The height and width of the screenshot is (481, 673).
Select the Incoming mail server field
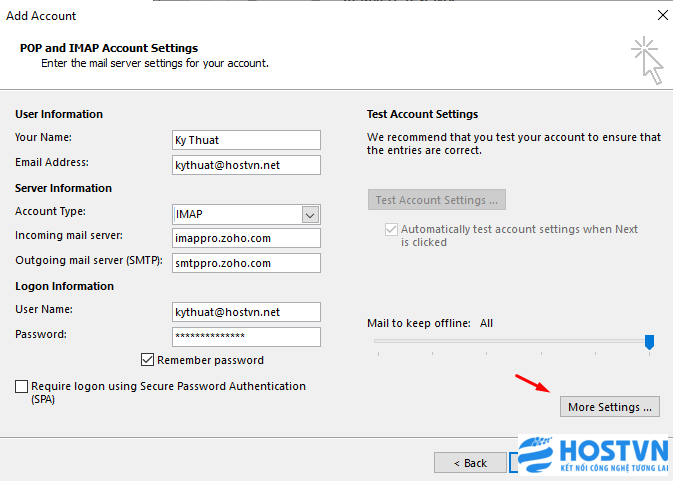(x=246, y=238)
